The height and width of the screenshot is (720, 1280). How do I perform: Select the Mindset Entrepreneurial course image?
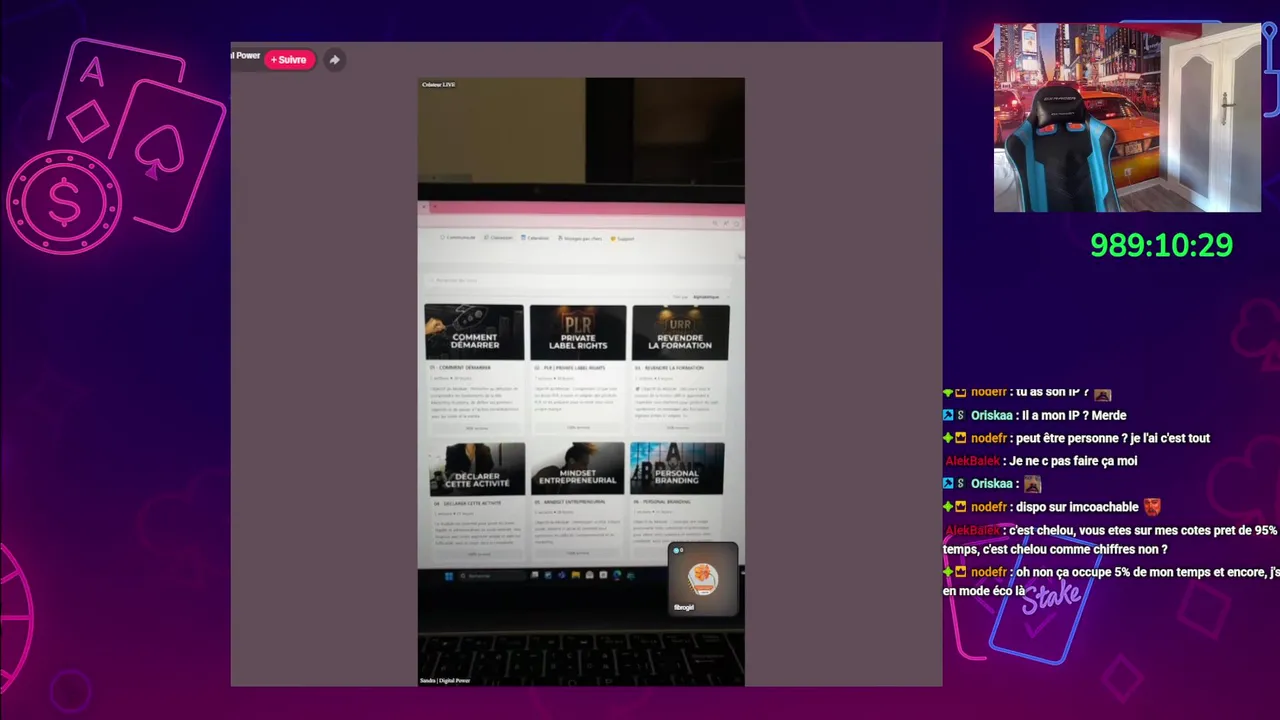pos(577,468)
